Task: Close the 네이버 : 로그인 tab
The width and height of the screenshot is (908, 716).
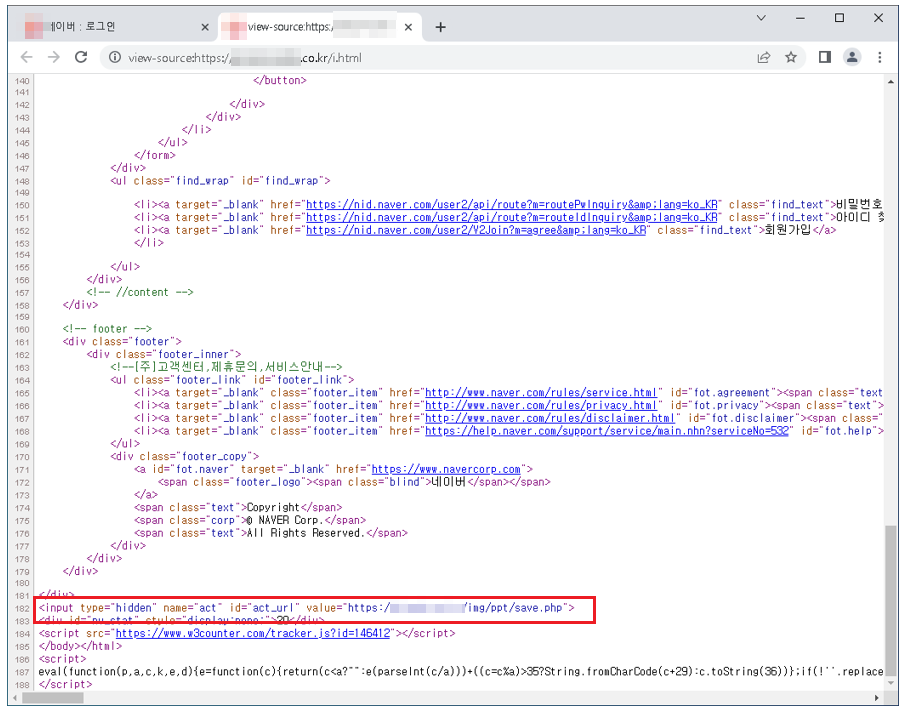Action: pyautogui.click(x=205, y=27)
